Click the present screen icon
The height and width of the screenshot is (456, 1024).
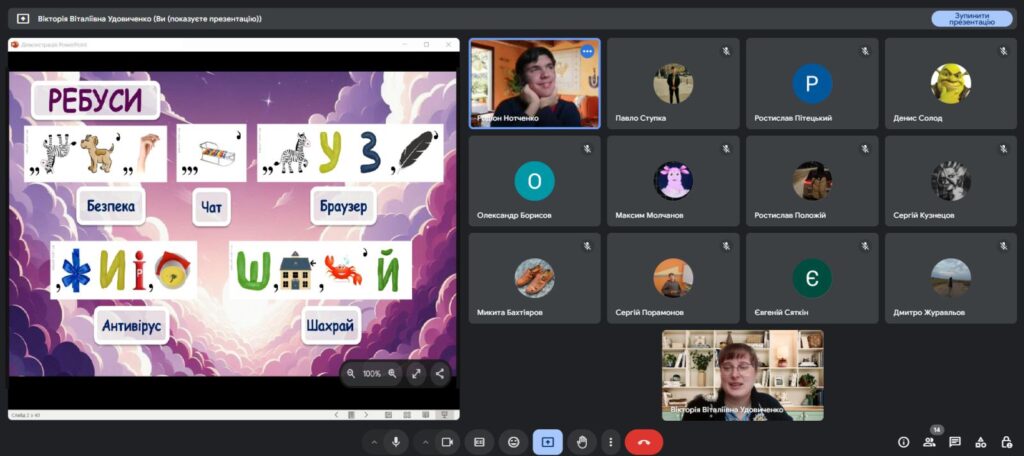(x=547, y=442)
